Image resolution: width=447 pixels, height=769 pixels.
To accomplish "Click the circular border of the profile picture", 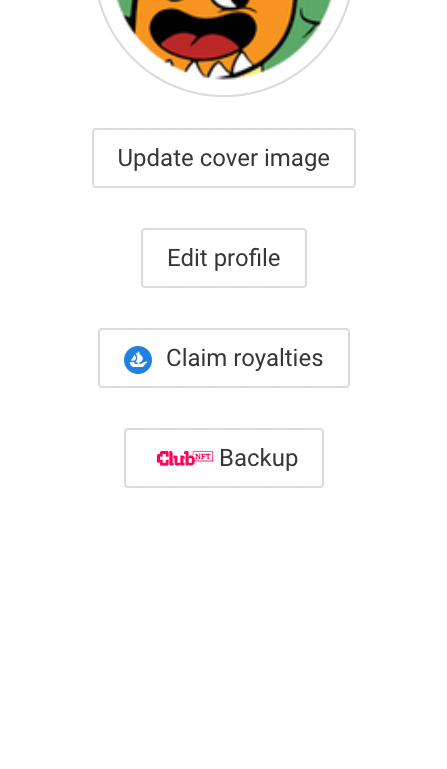I will coord(224,95).
